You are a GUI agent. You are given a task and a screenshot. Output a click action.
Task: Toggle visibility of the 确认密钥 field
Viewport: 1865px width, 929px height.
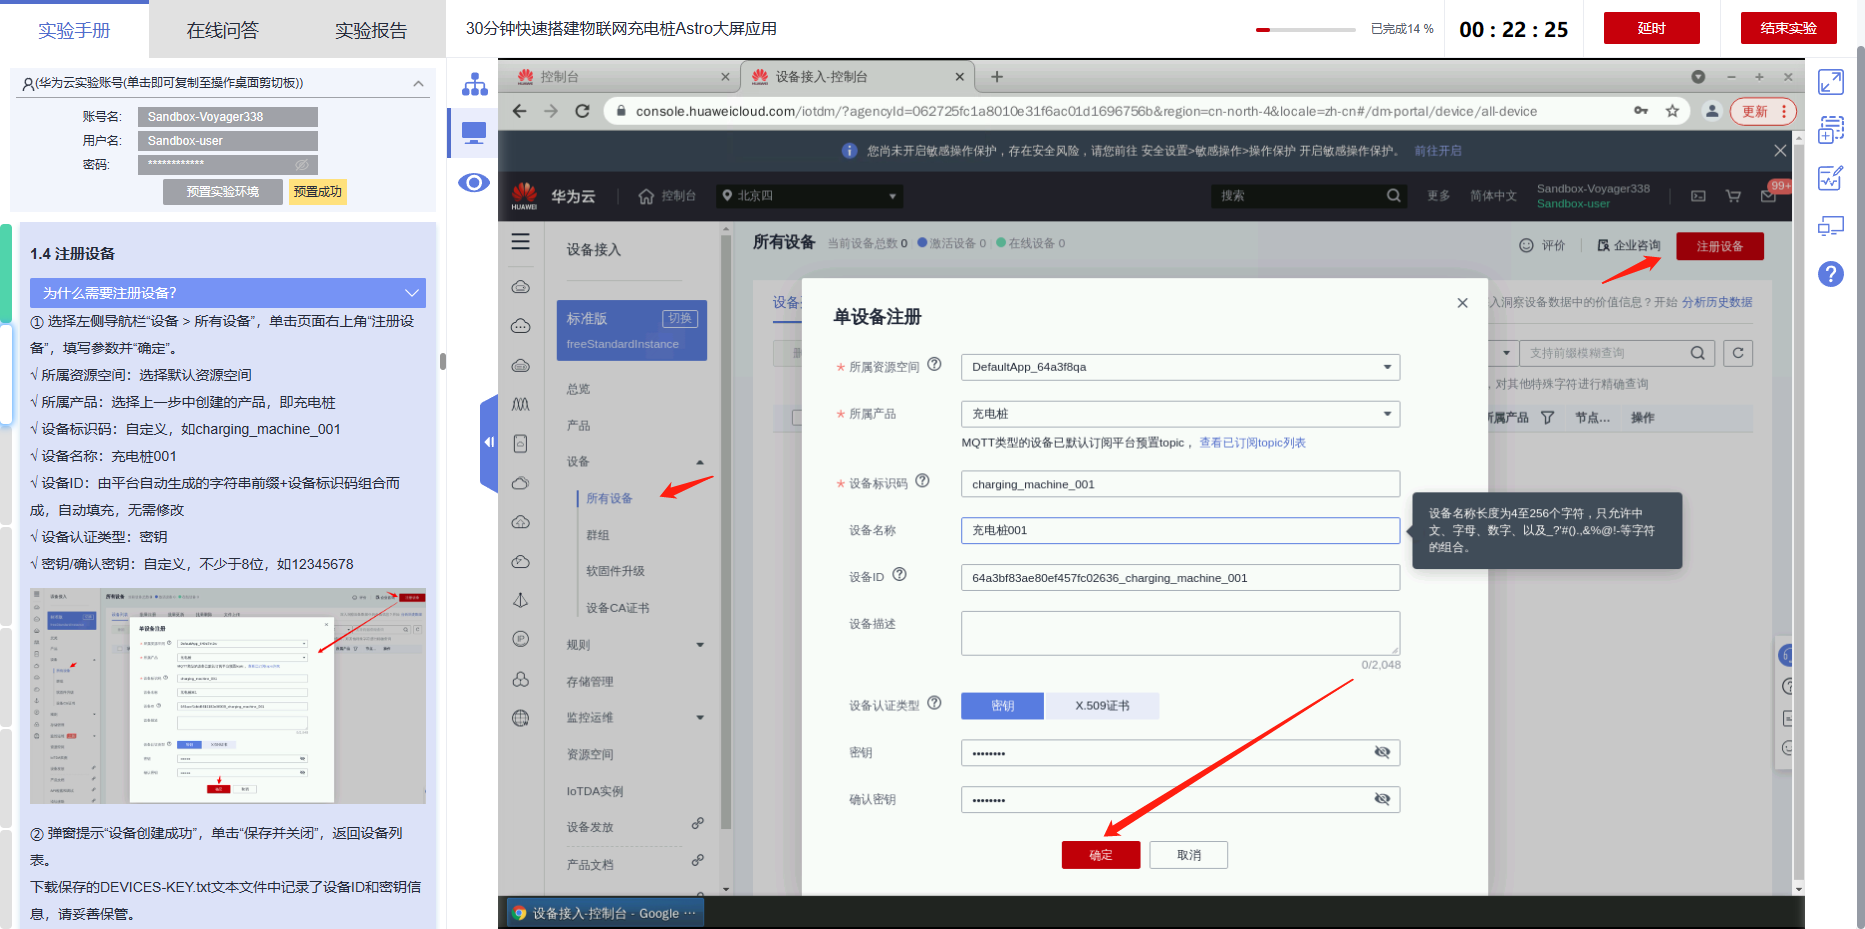(1382, 799)
